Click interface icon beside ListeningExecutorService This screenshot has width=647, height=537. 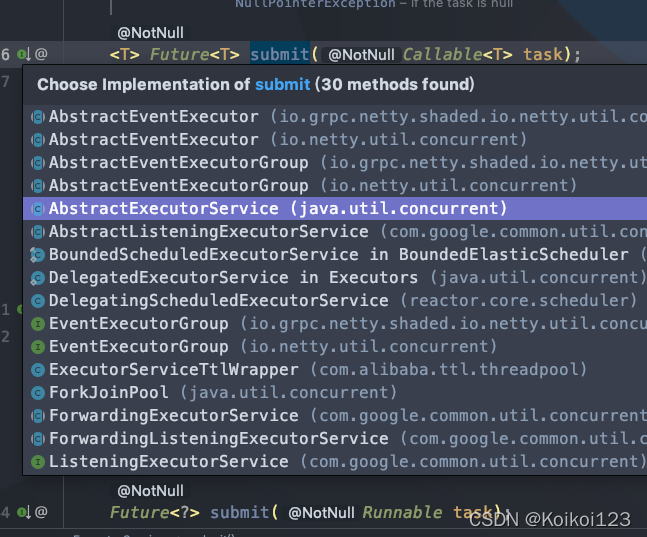click(38, 461)
